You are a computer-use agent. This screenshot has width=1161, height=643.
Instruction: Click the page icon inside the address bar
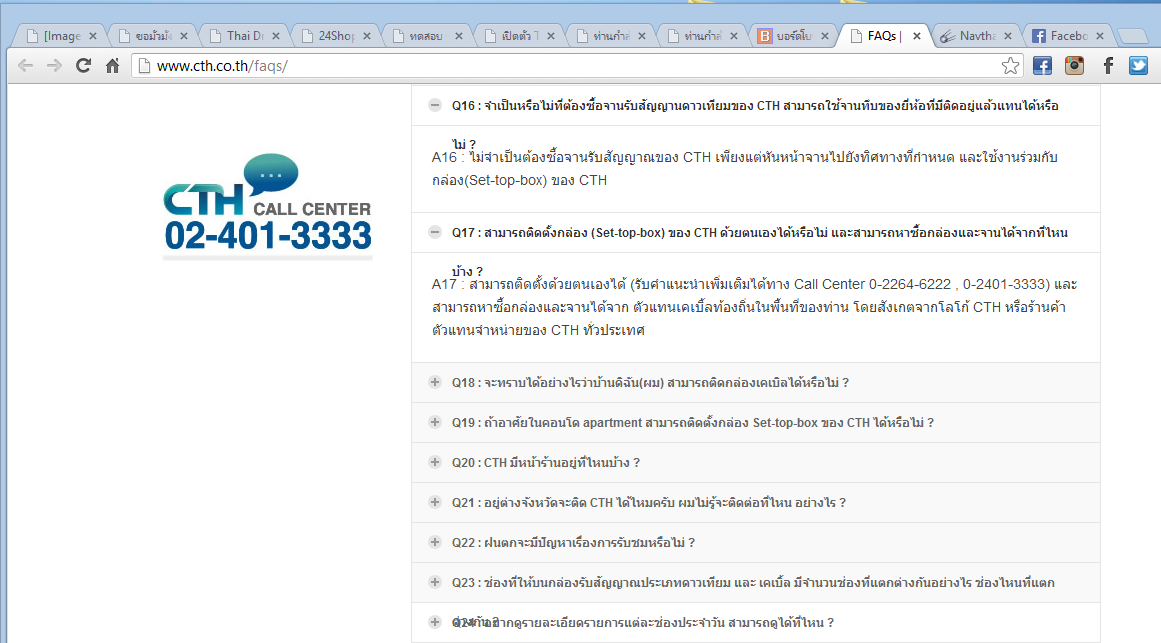click(144, 66)
